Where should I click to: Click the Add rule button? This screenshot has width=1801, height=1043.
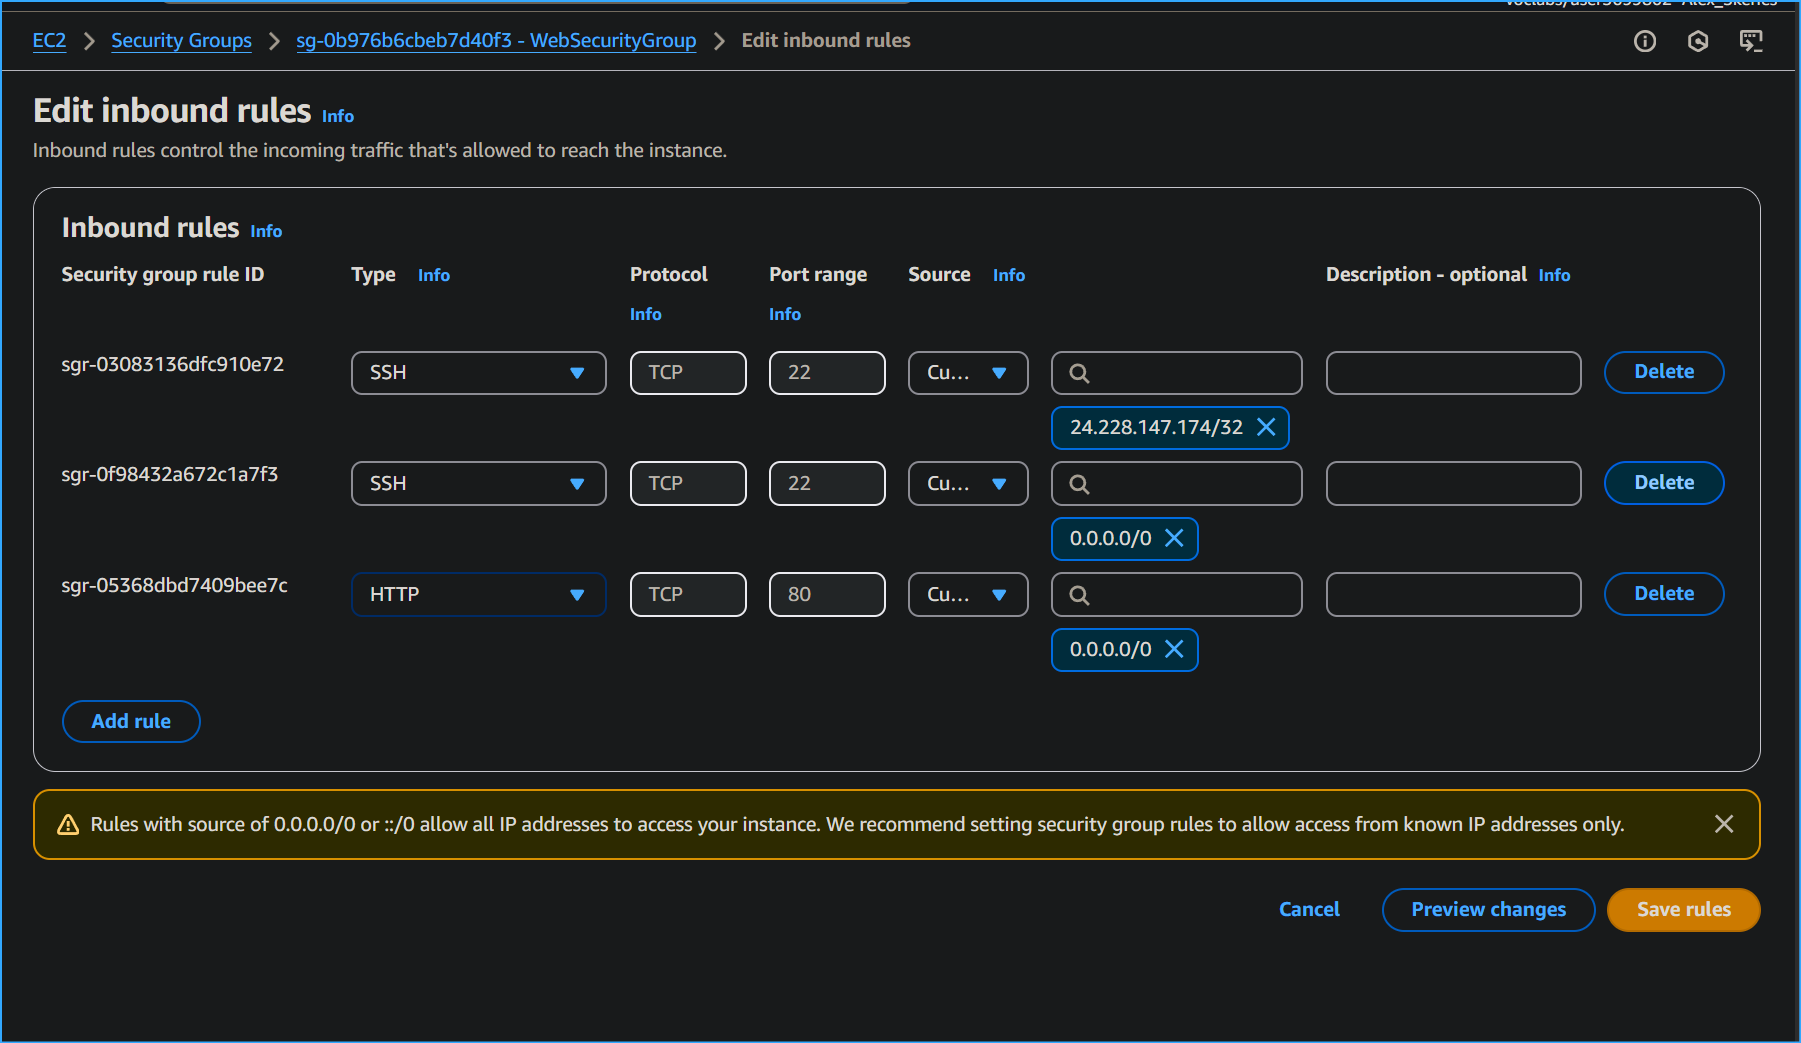point(131,721)
